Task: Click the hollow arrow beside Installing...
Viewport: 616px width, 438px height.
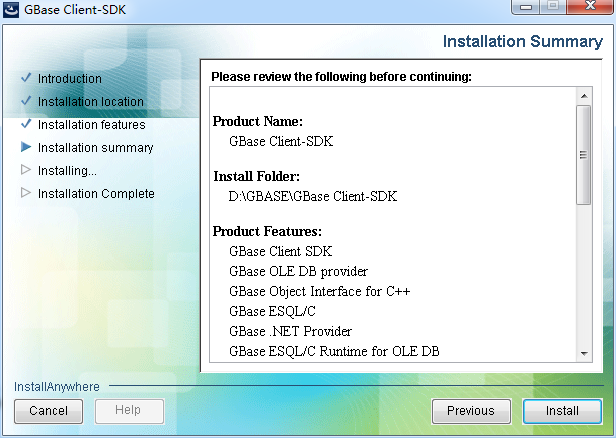Action: (x=26, y=170)
